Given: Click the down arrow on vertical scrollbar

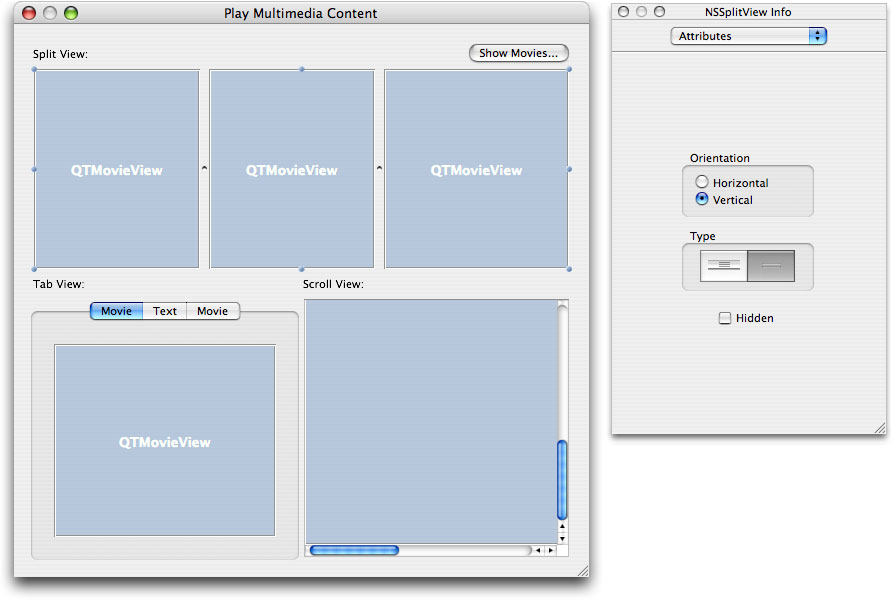Looking at the screenshot, I should 562,536.
